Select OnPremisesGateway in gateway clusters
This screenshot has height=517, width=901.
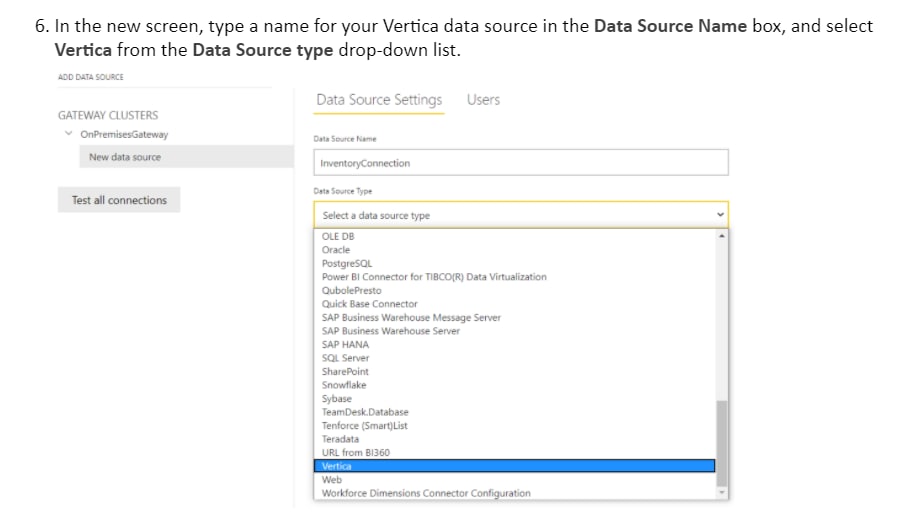124,134
